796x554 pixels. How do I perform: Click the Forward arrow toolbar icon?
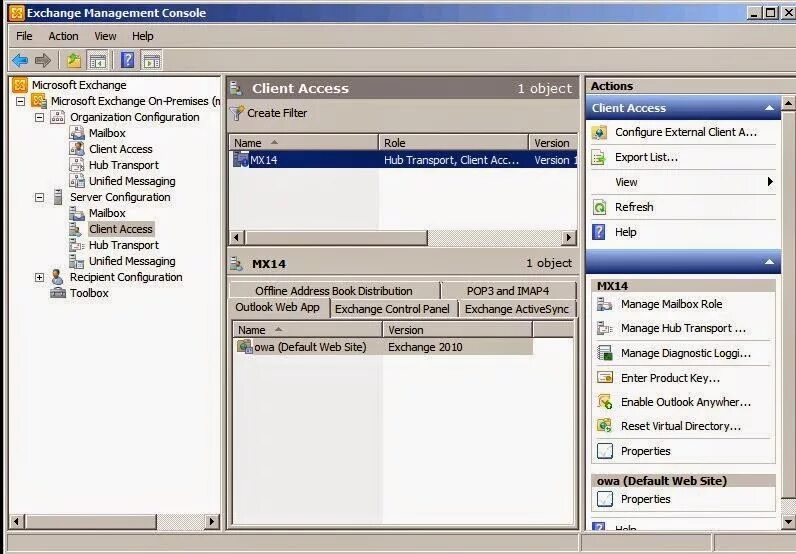tap(43, 60)
